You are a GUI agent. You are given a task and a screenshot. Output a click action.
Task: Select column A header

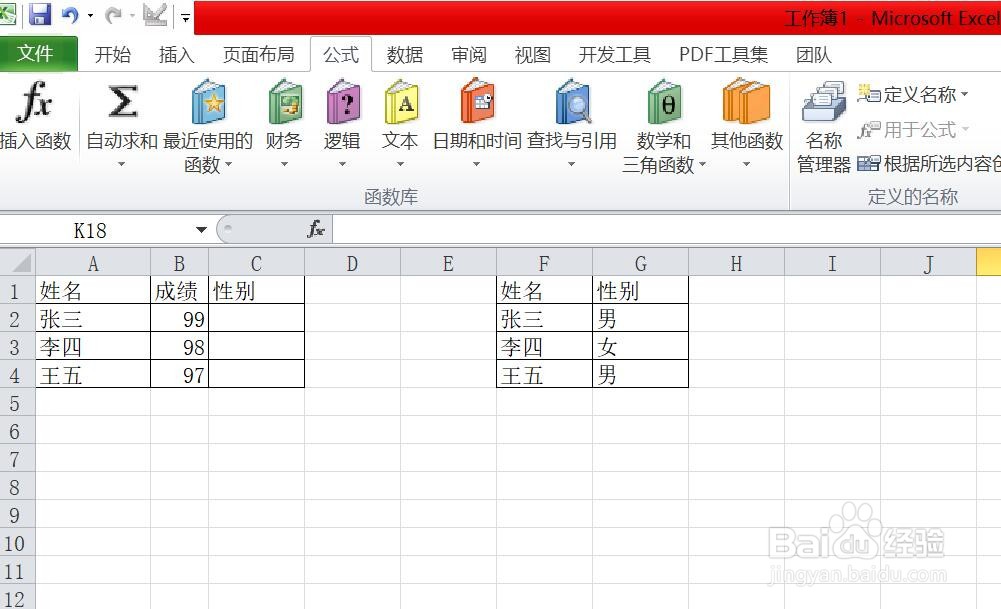(x=93, y=263)
